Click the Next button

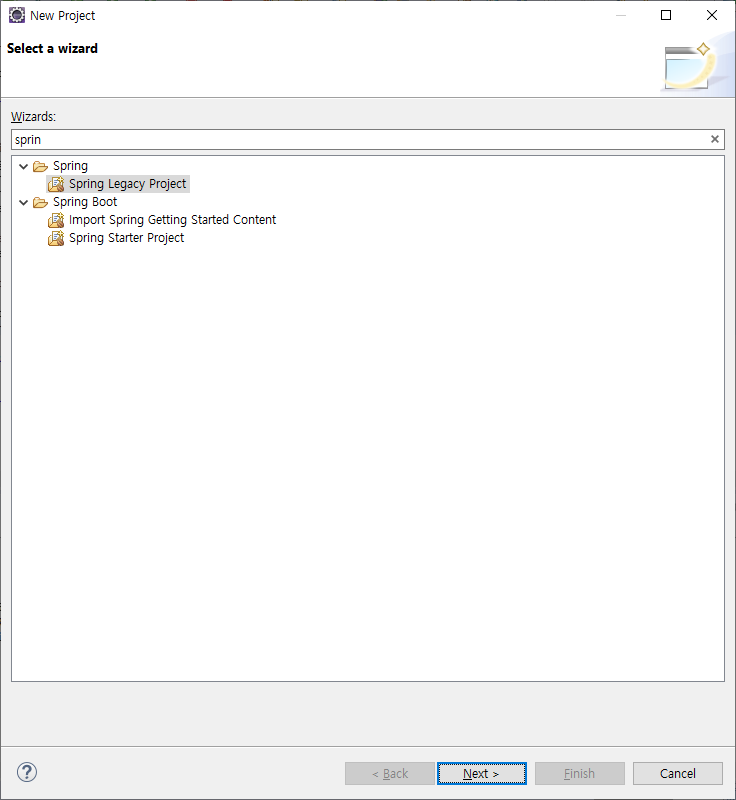click(x=481, y=773)
